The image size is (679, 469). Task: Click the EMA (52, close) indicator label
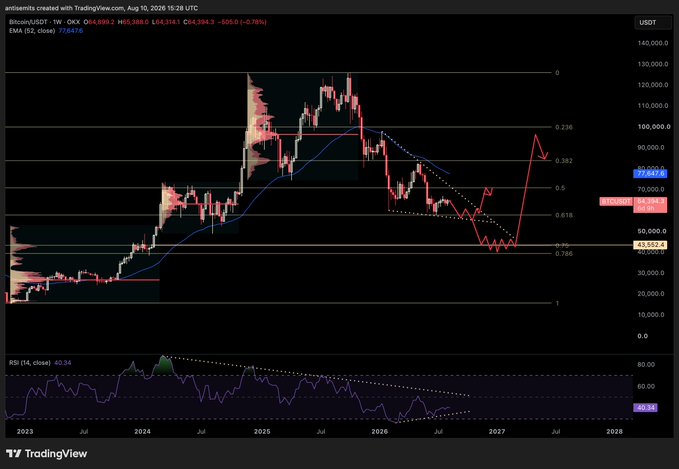[x=32, y=31]
